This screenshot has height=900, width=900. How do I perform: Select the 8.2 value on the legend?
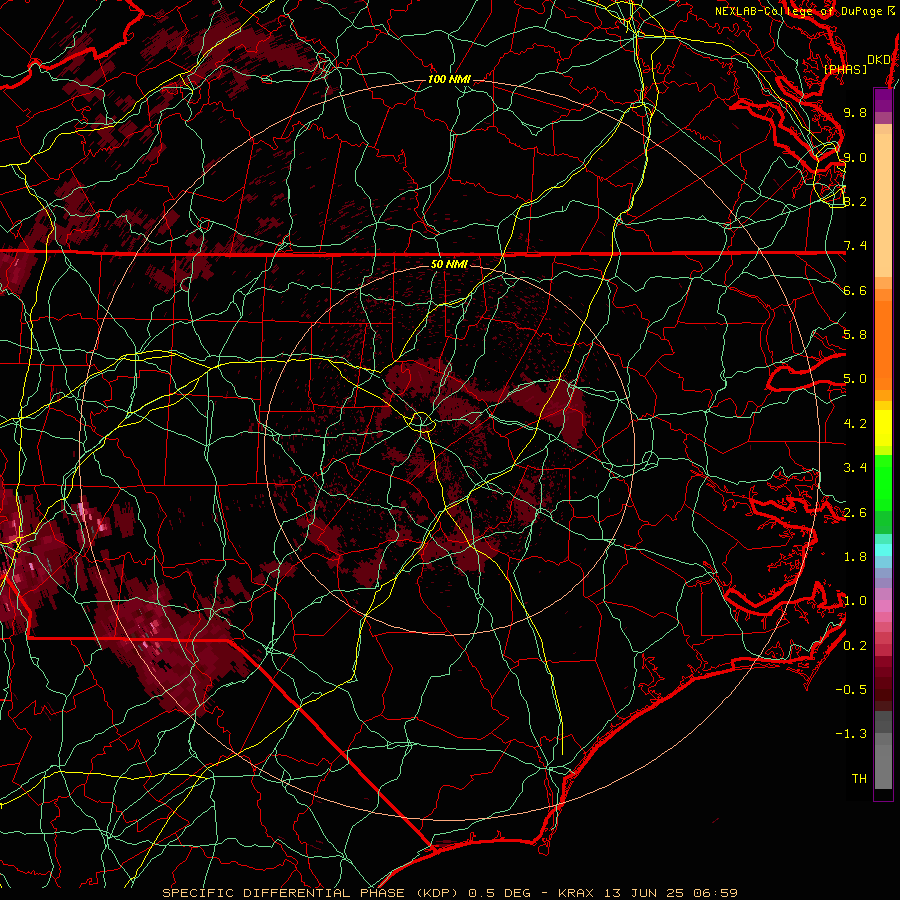(x=855, y=201)
